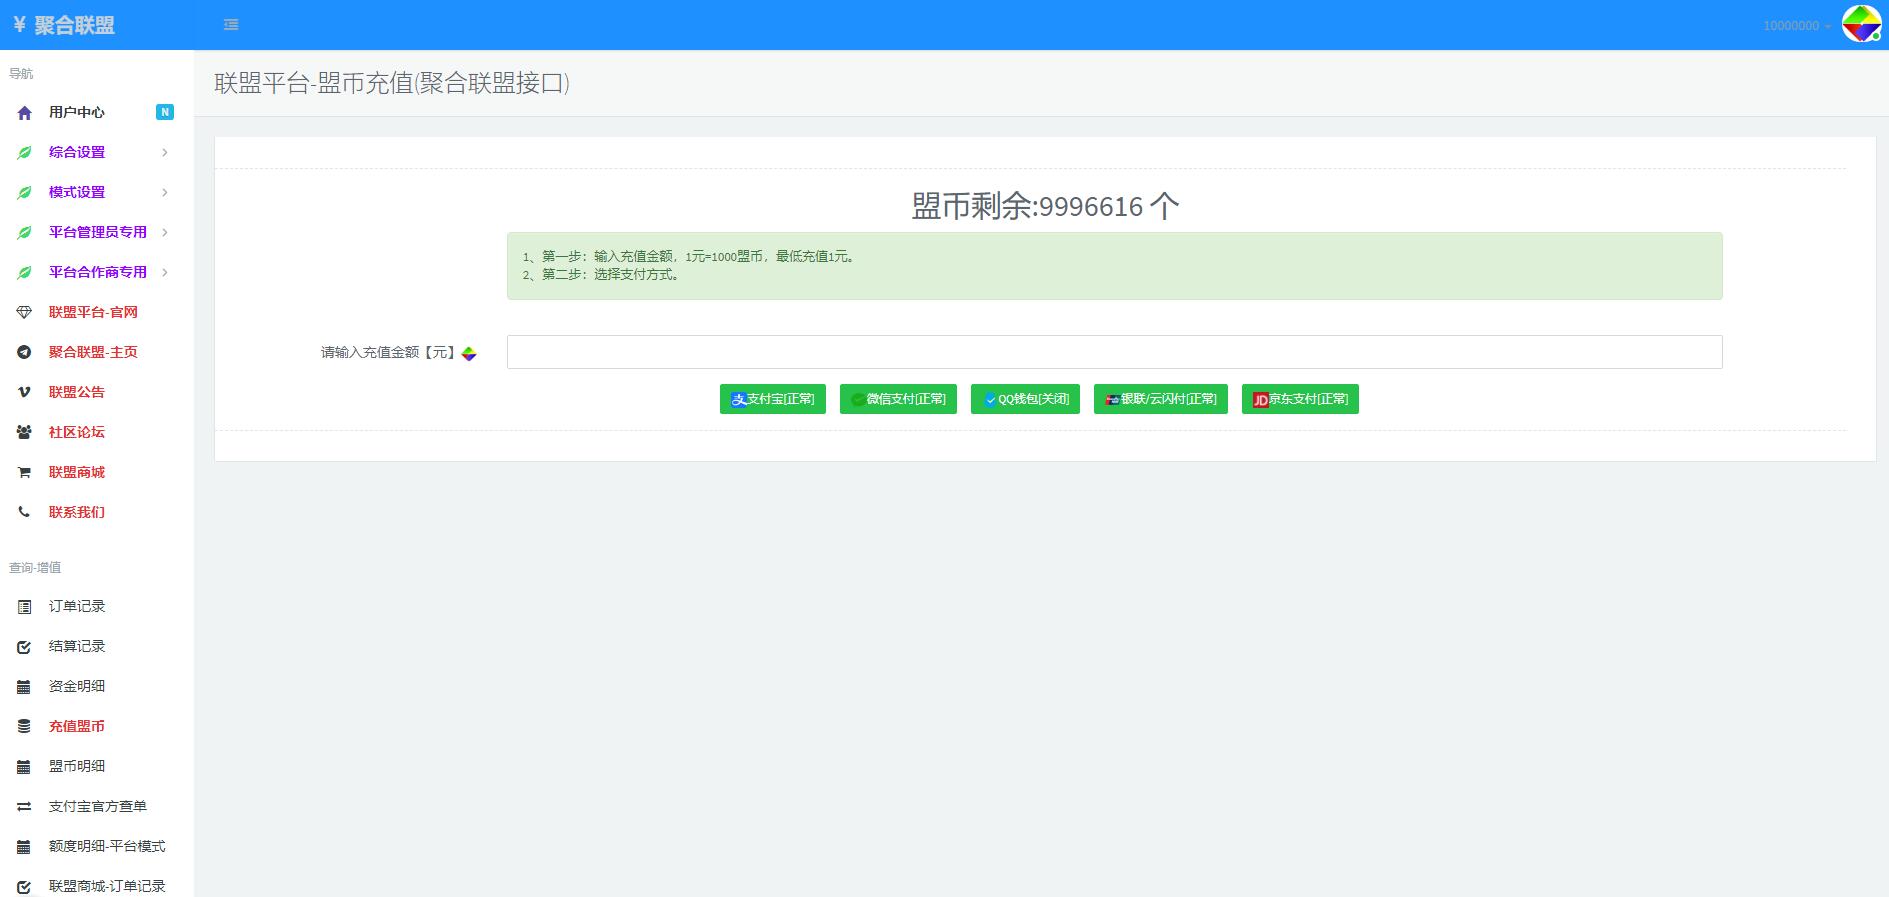The image size is (1889, 897).
Task: Click the database icon next to 充值盟币
Action: 25,727
